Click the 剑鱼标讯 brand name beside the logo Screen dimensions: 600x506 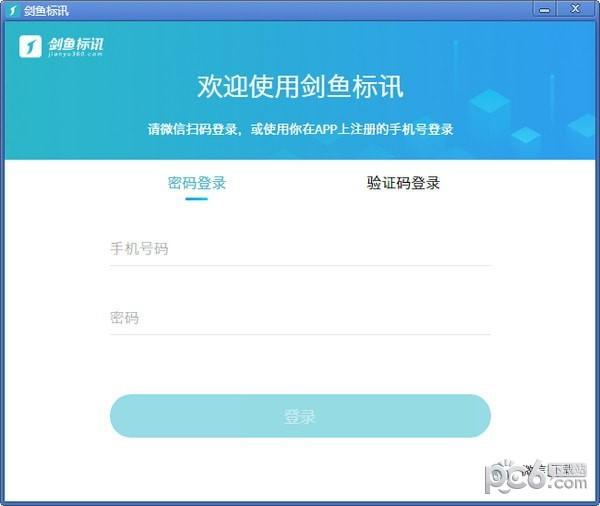point(76,44)
